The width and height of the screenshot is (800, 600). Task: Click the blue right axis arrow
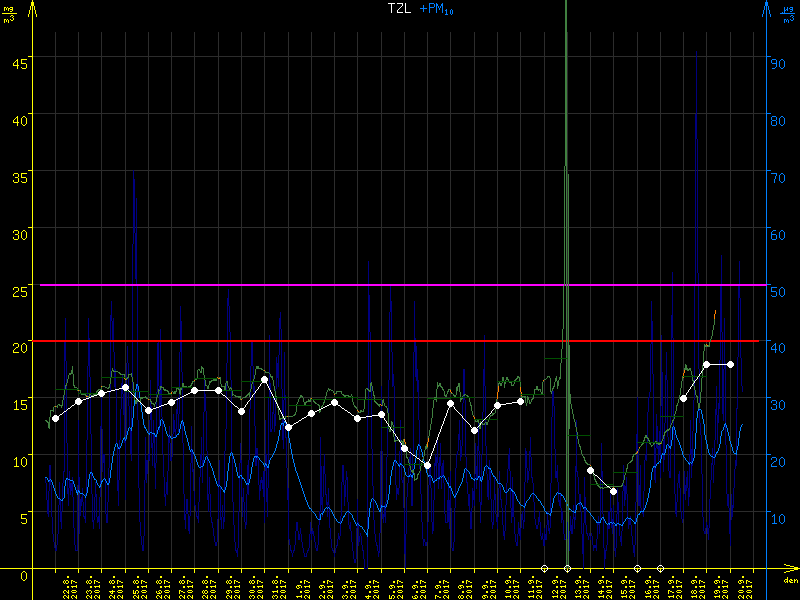(x=767, y=10)
